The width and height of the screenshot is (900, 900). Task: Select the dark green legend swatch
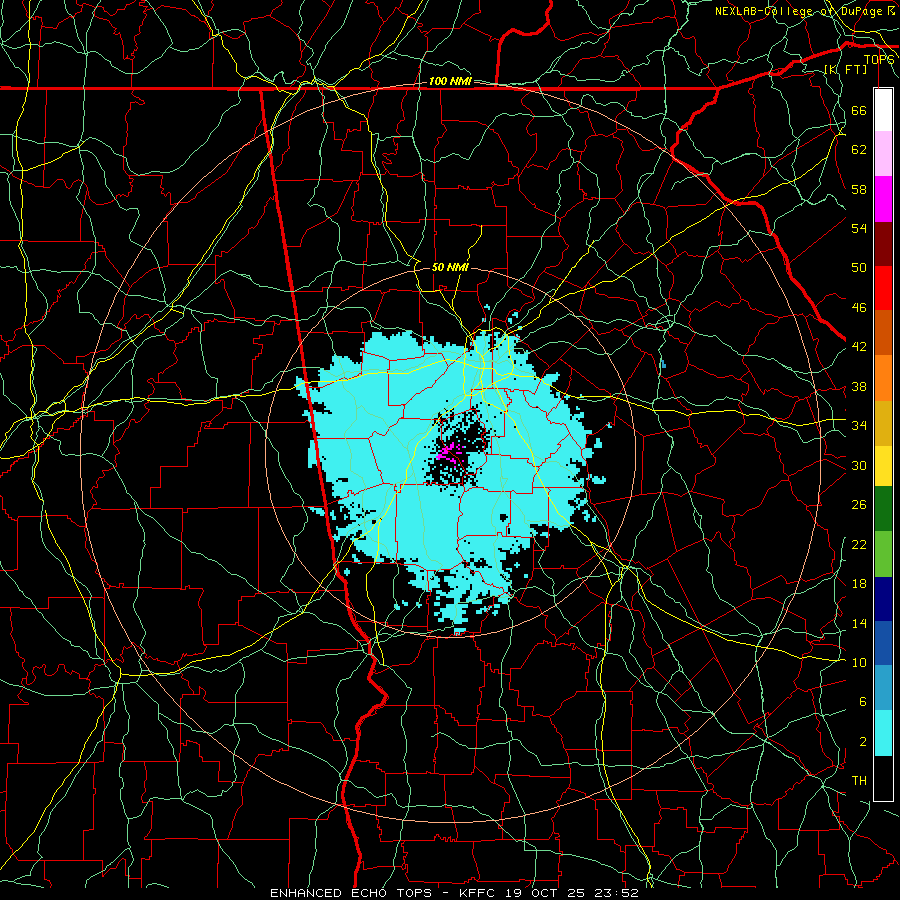tap(883, 509)
